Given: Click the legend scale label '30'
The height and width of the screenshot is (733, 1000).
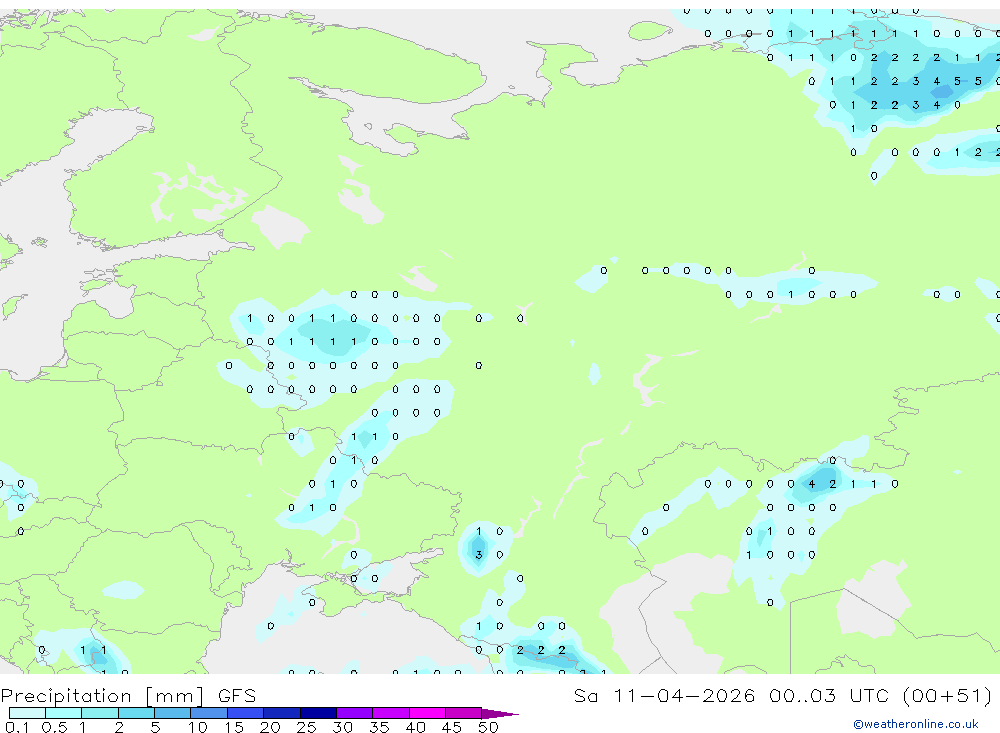Looking at the screenshot, I should point(342,727).
